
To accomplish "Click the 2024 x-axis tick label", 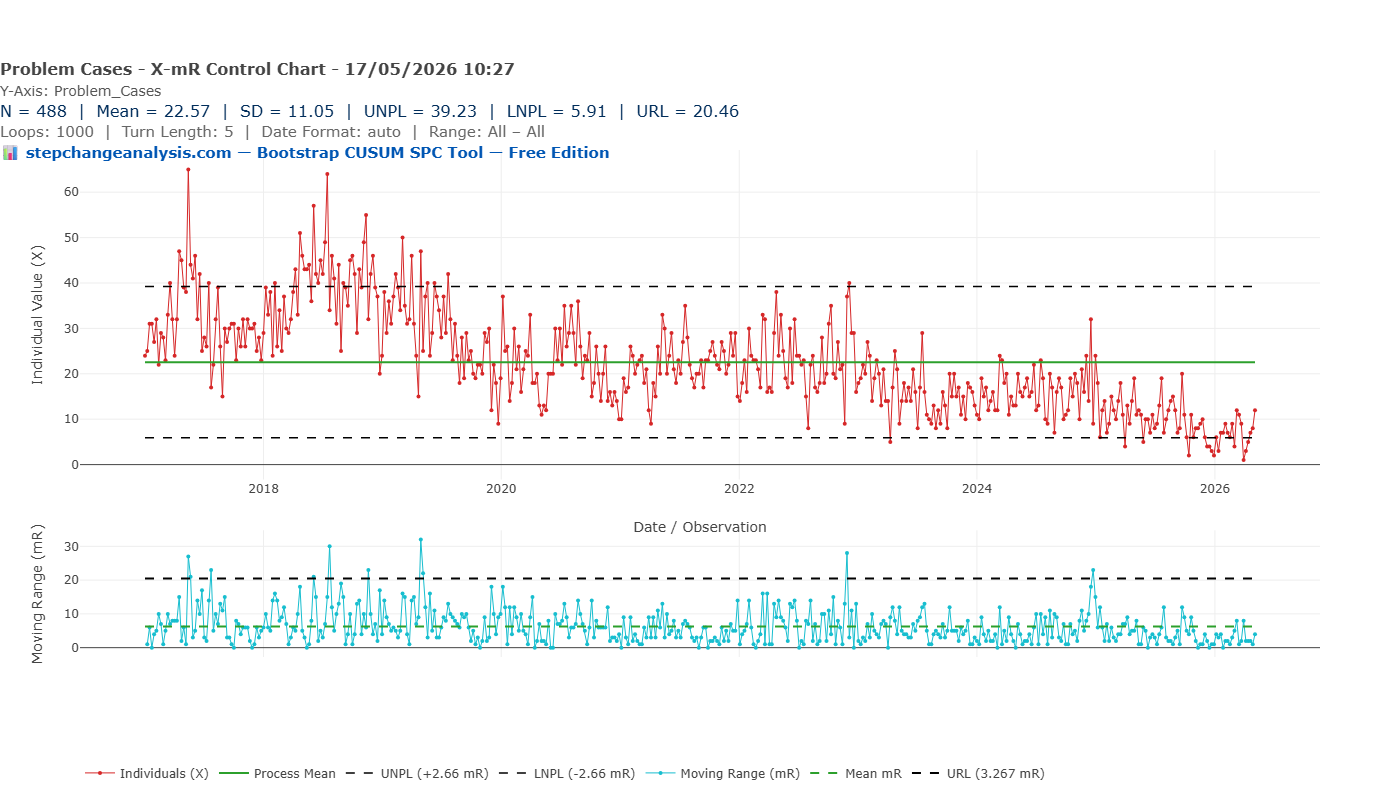I will point(976,488).
